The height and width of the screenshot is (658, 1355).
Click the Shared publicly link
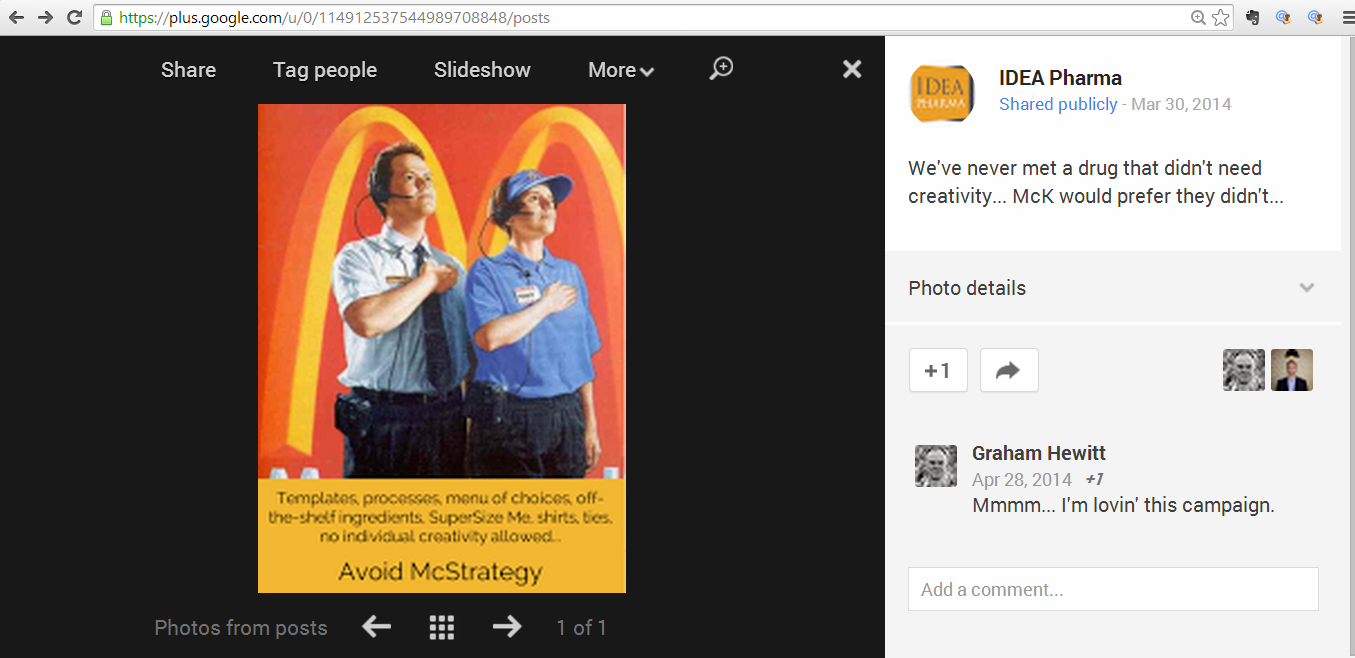pyautogui.click(x=1058, y=104)
